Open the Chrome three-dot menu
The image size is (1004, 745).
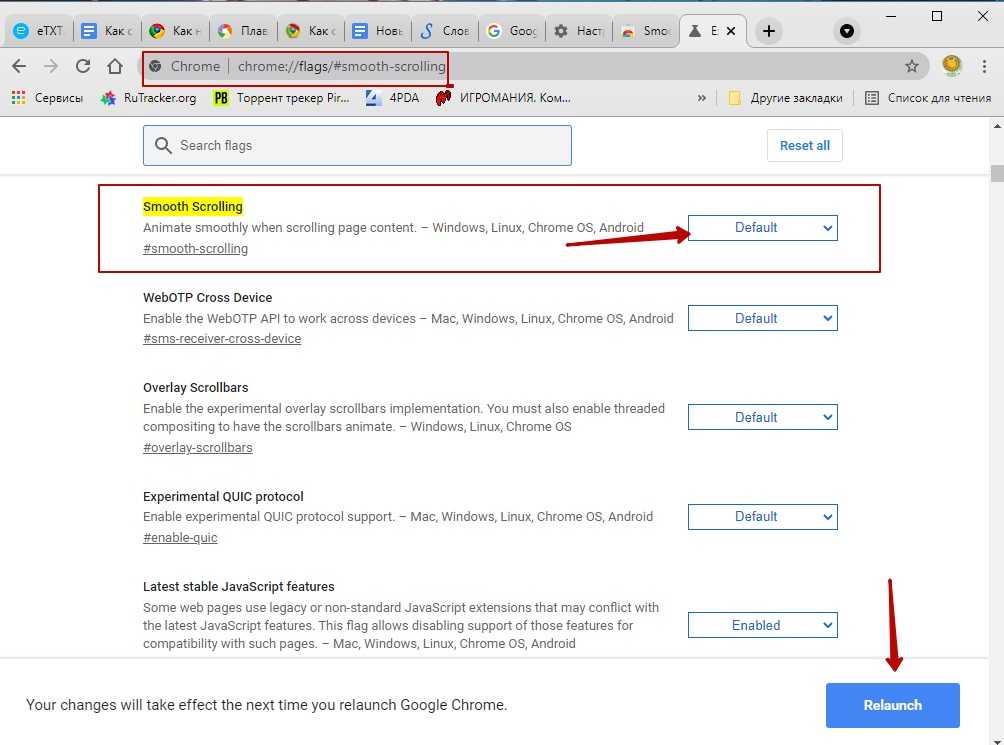(x=985, y=66)
